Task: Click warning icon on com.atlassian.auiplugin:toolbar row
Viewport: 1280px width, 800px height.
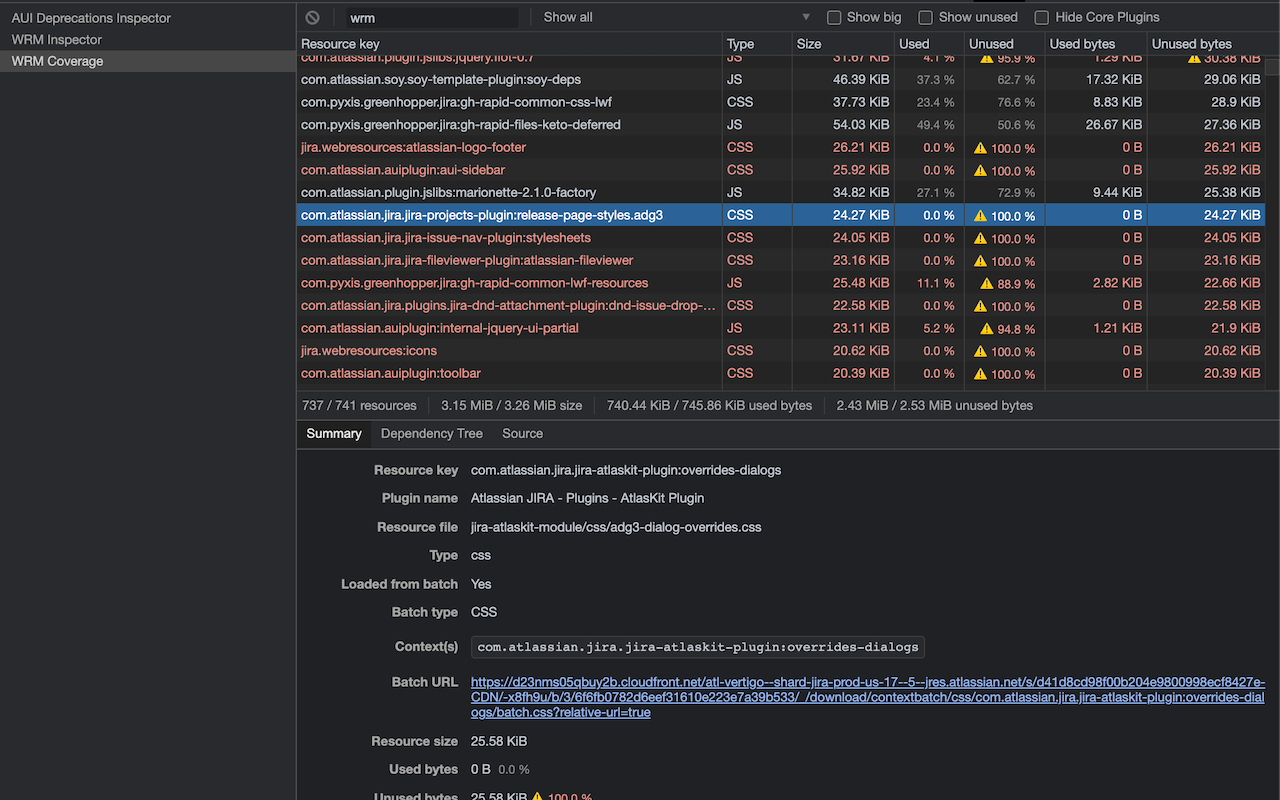Action: tap(978, 374)
